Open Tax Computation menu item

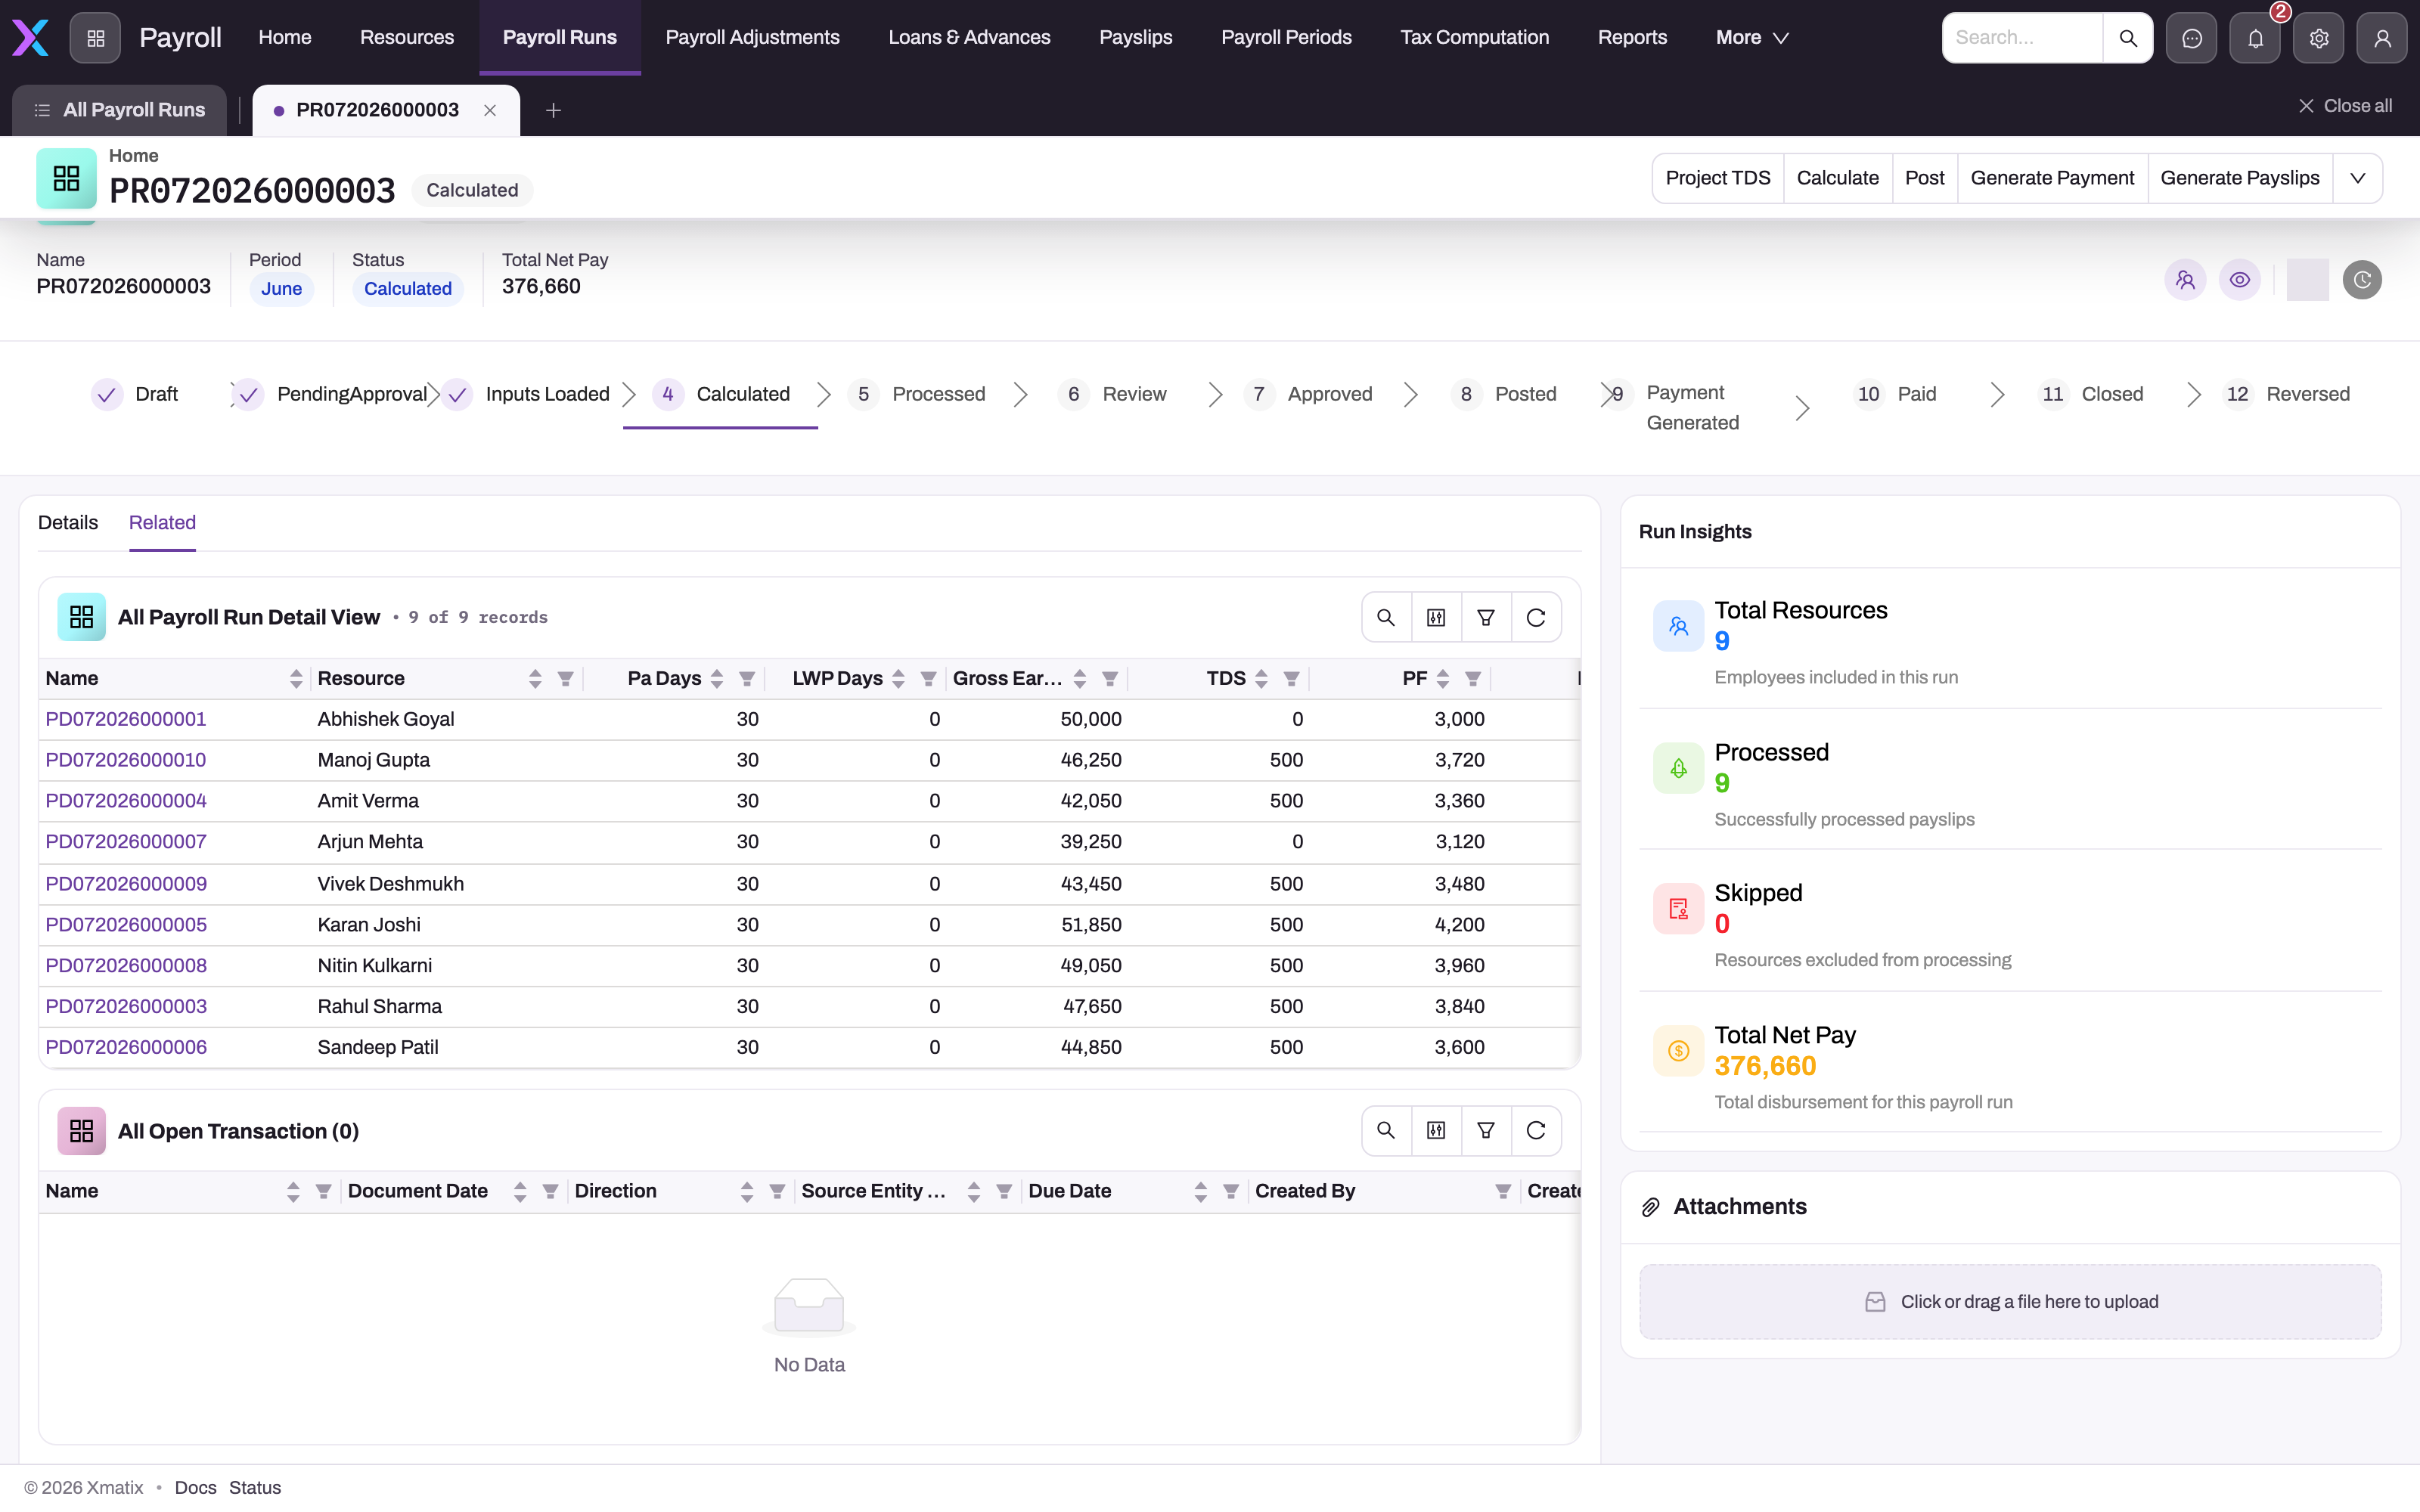[1474, 38]
